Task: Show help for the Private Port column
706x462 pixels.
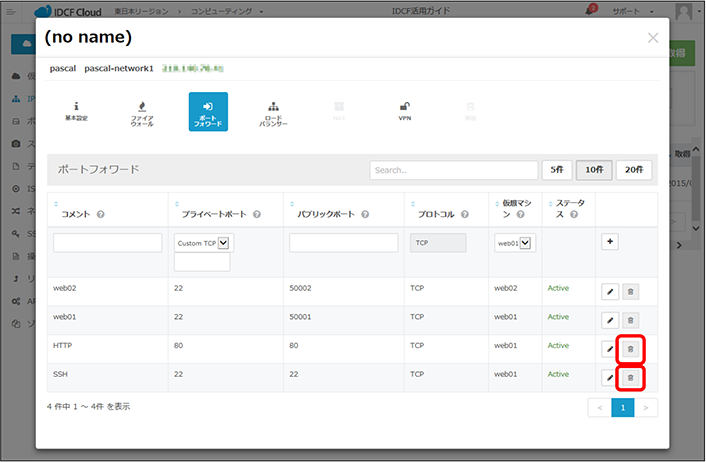Action: point(257,214)
